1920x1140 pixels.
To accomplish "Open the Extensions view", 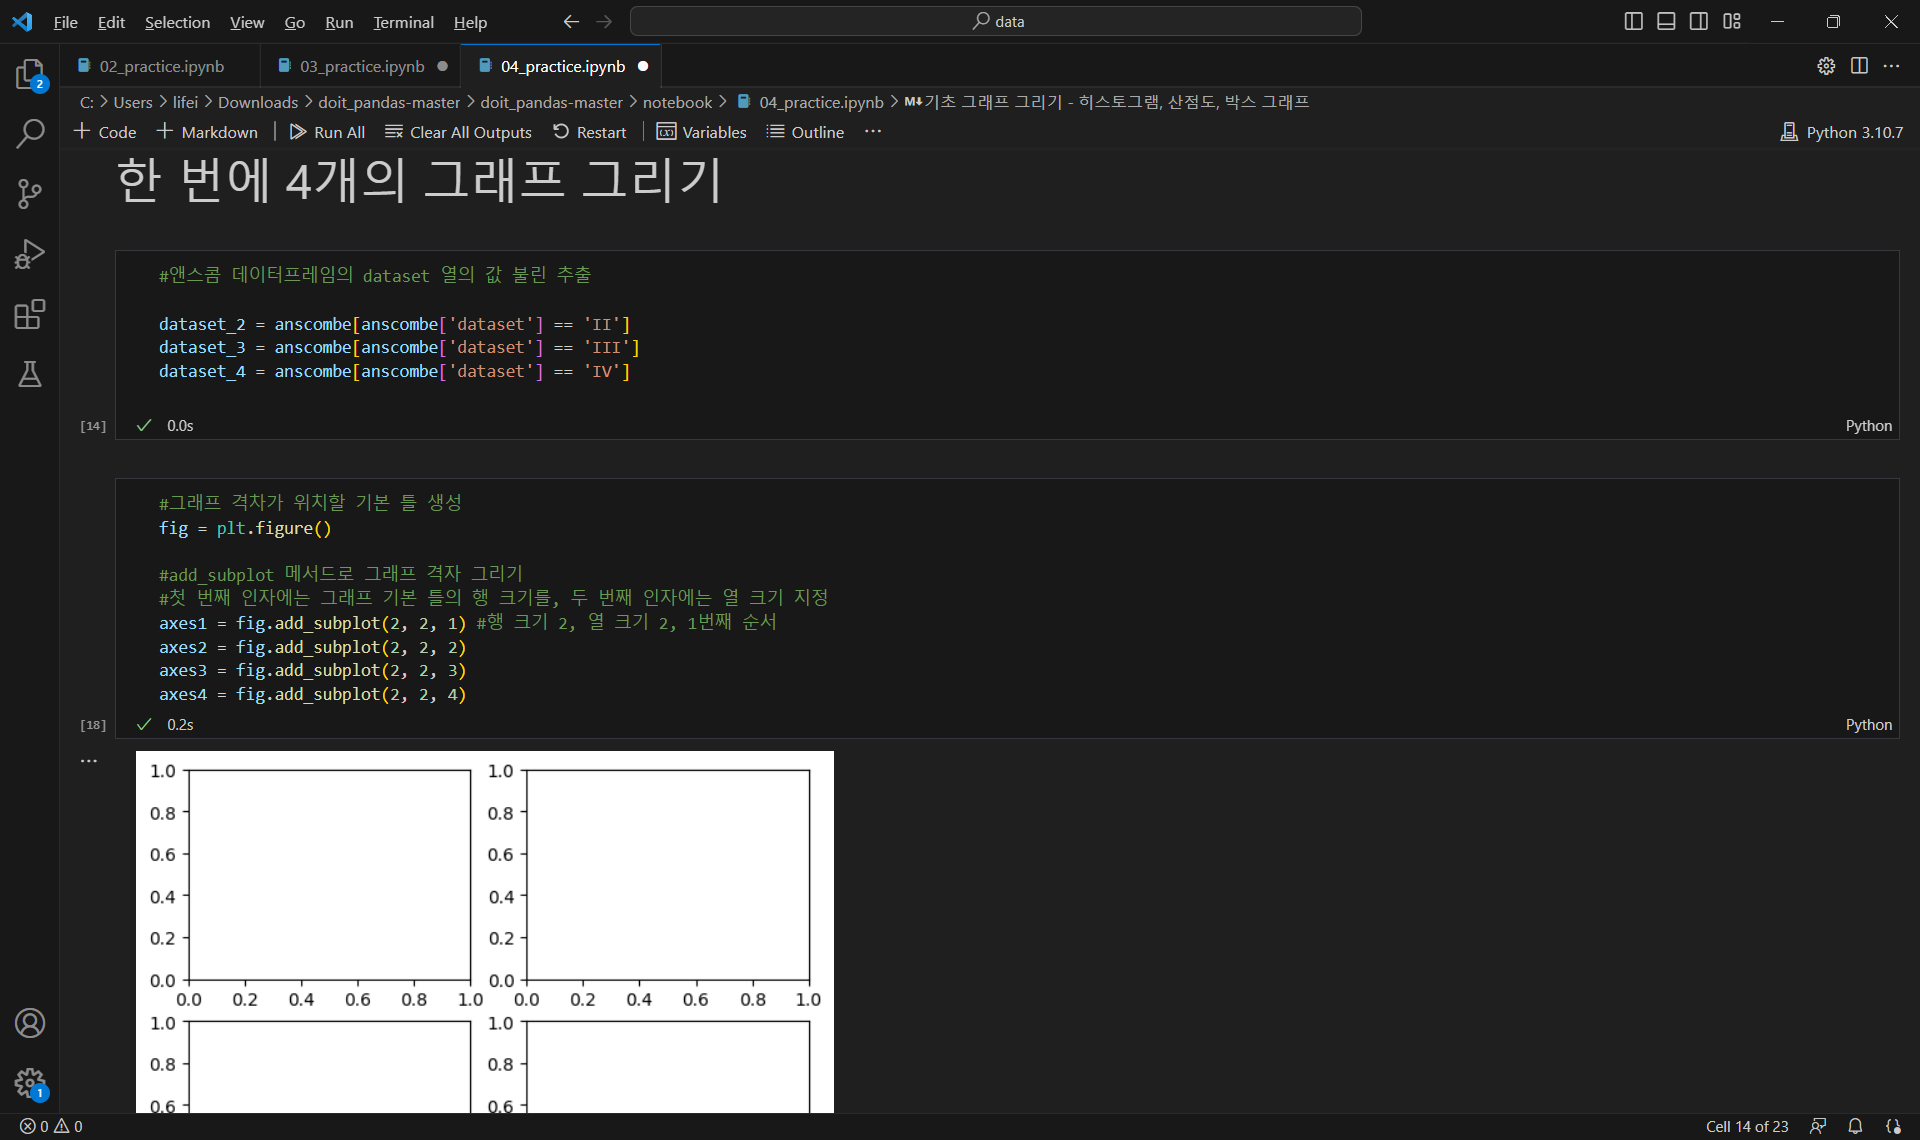I will coord(30,314).
